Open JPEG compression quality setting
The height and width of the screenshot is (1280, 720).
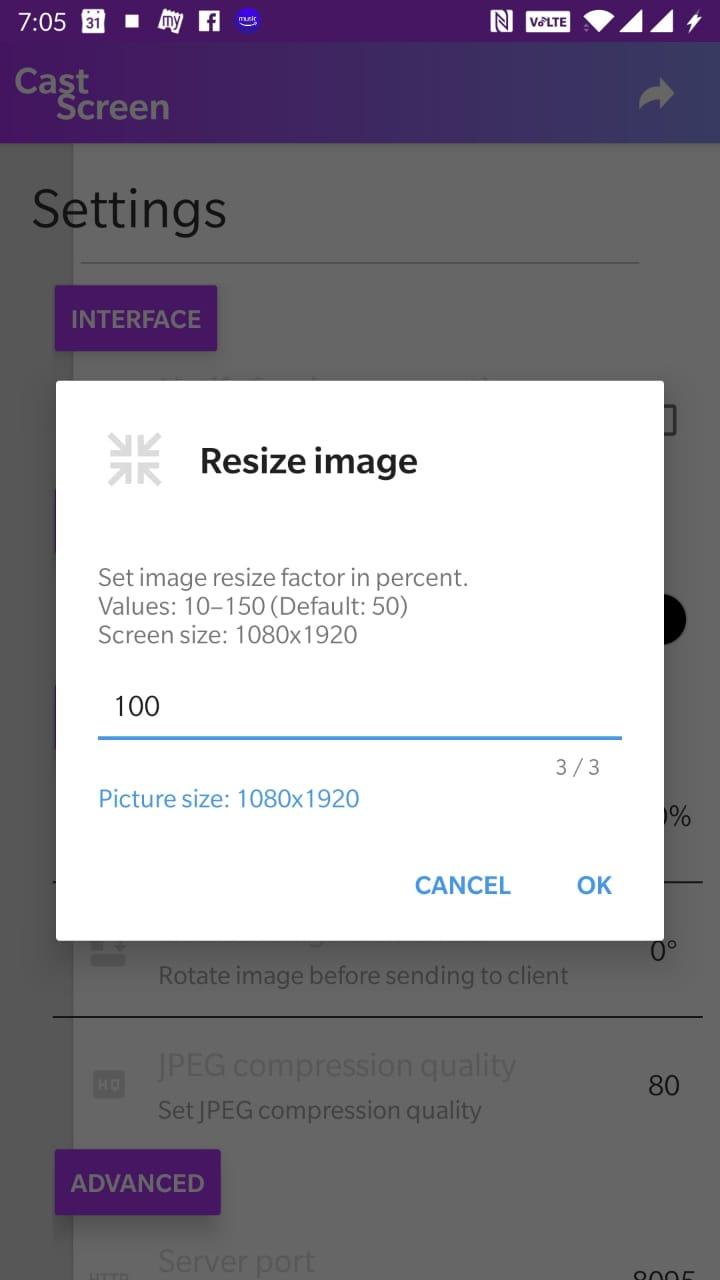(x=378, y=1085)
